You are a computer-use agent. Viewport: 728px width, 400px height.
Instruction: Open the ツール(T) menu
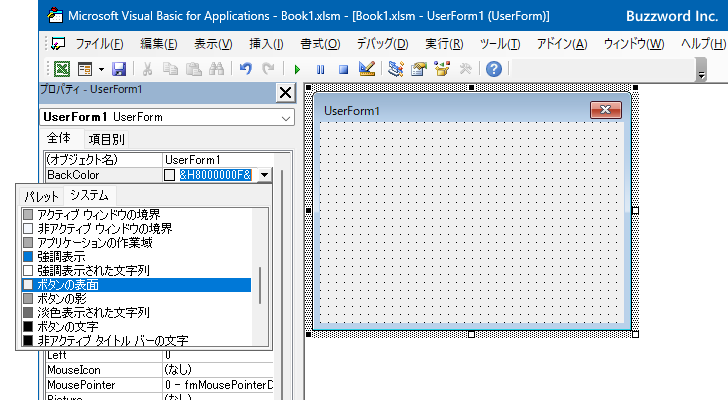coord(500,44)
